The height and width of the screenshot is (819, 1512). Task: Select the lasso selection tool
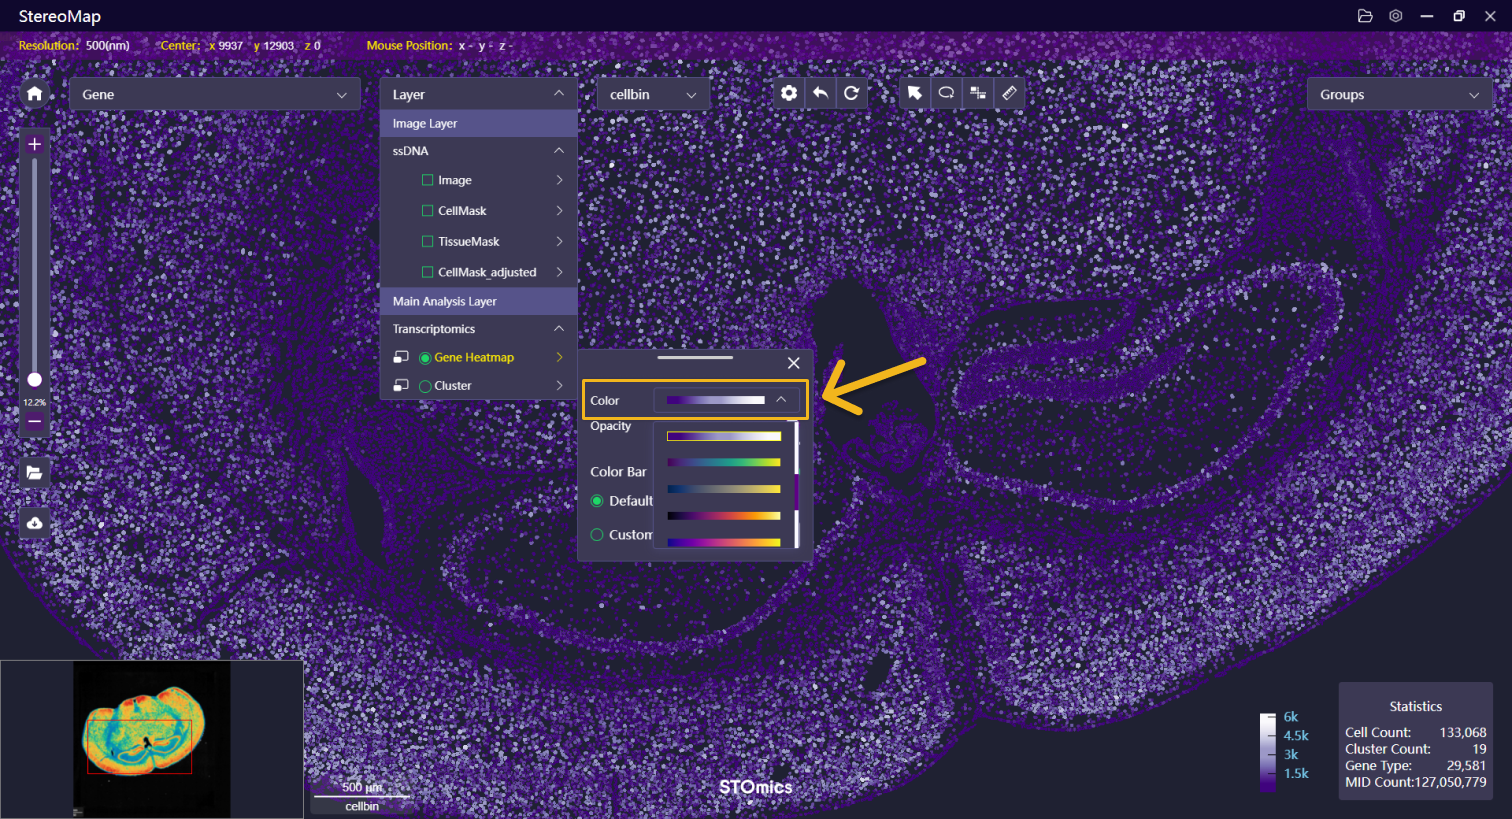[x=946, y=93]
